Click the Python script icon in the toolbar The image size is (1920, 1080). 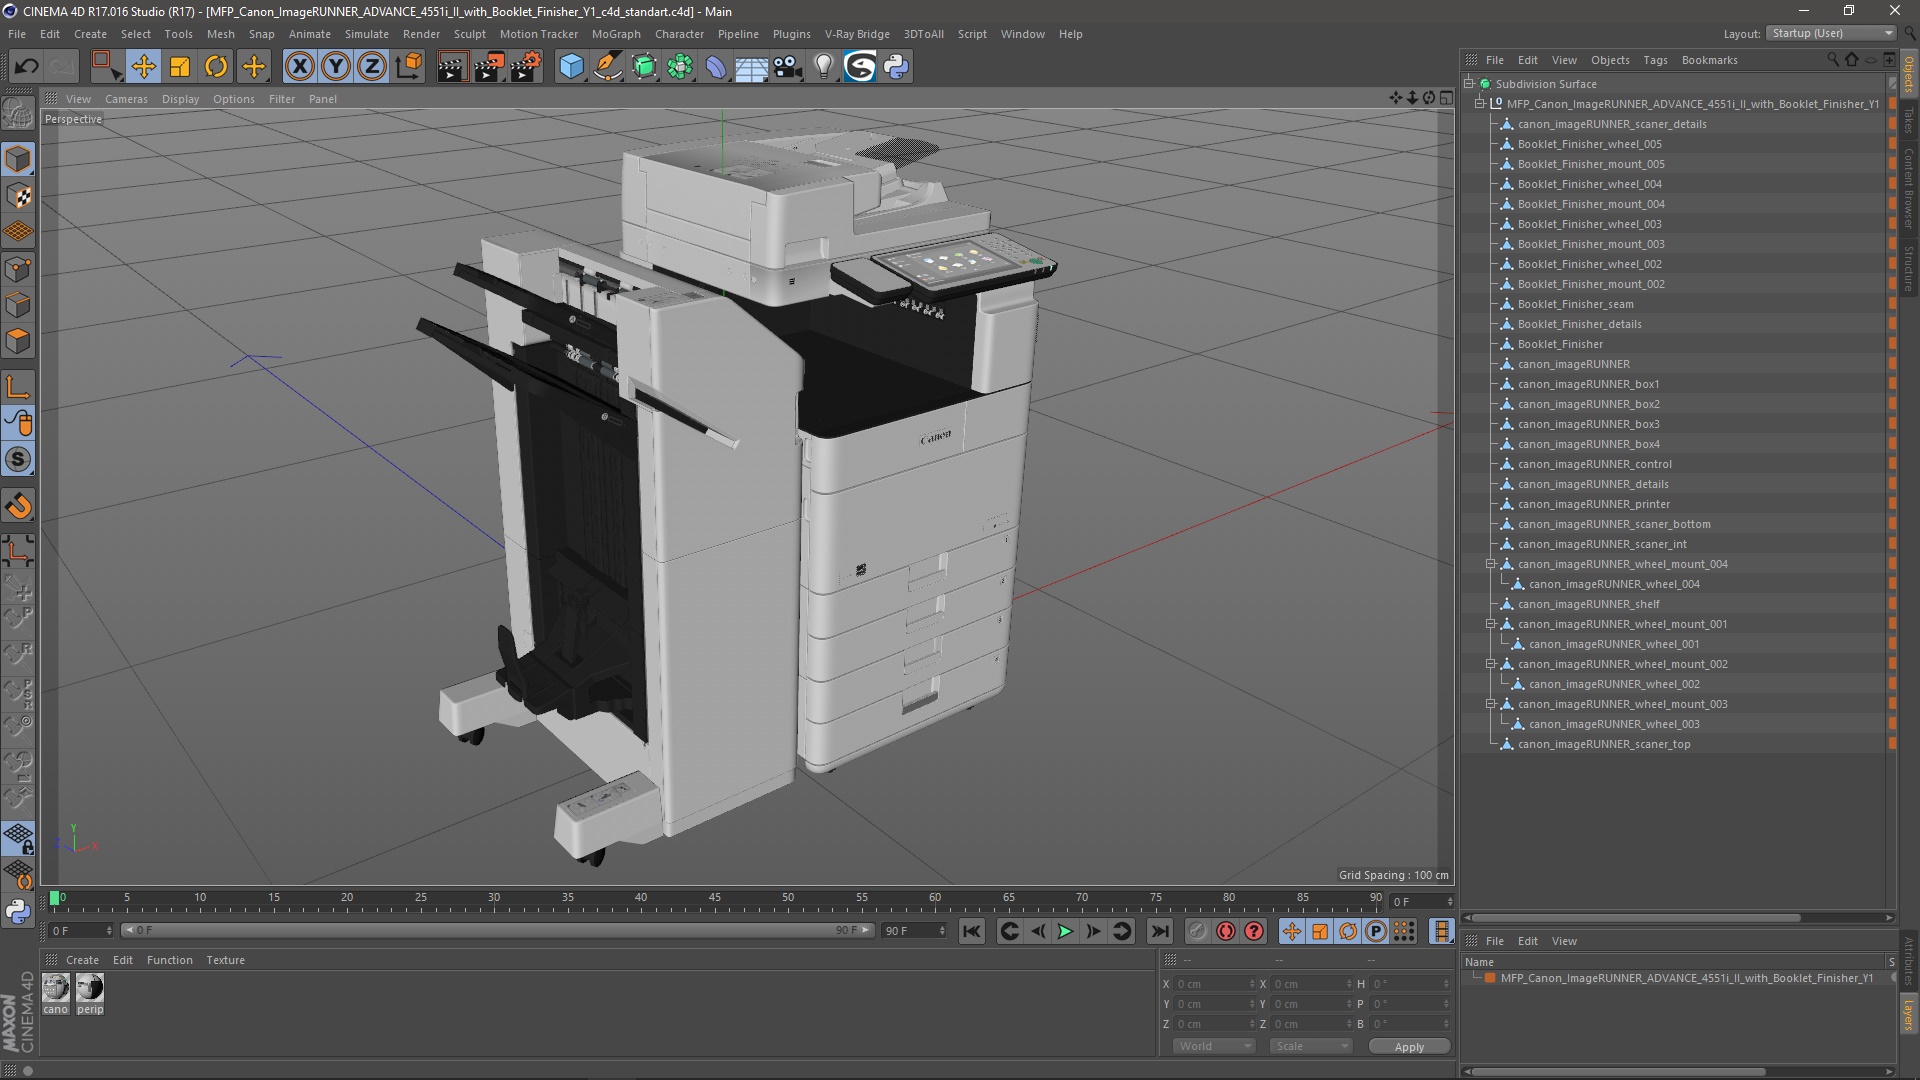(896, 66)
